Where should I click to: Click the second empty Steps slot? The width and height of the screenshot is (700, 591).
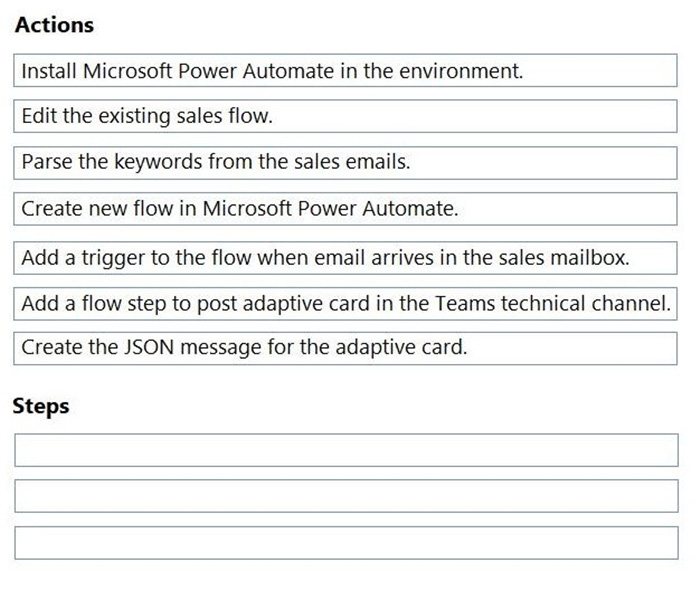coord(346,496)
